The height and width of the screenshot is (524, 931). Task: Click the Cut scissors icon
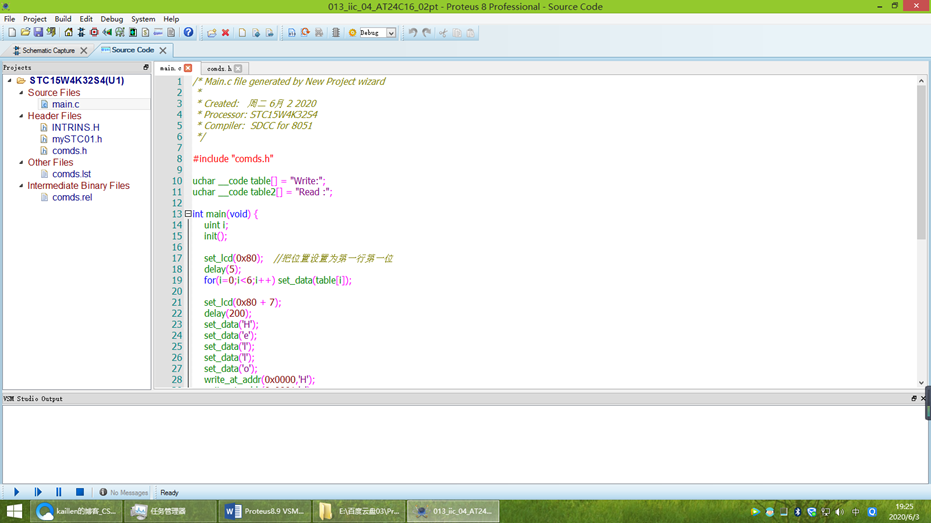pyautogui.click(x=443, y=33)
